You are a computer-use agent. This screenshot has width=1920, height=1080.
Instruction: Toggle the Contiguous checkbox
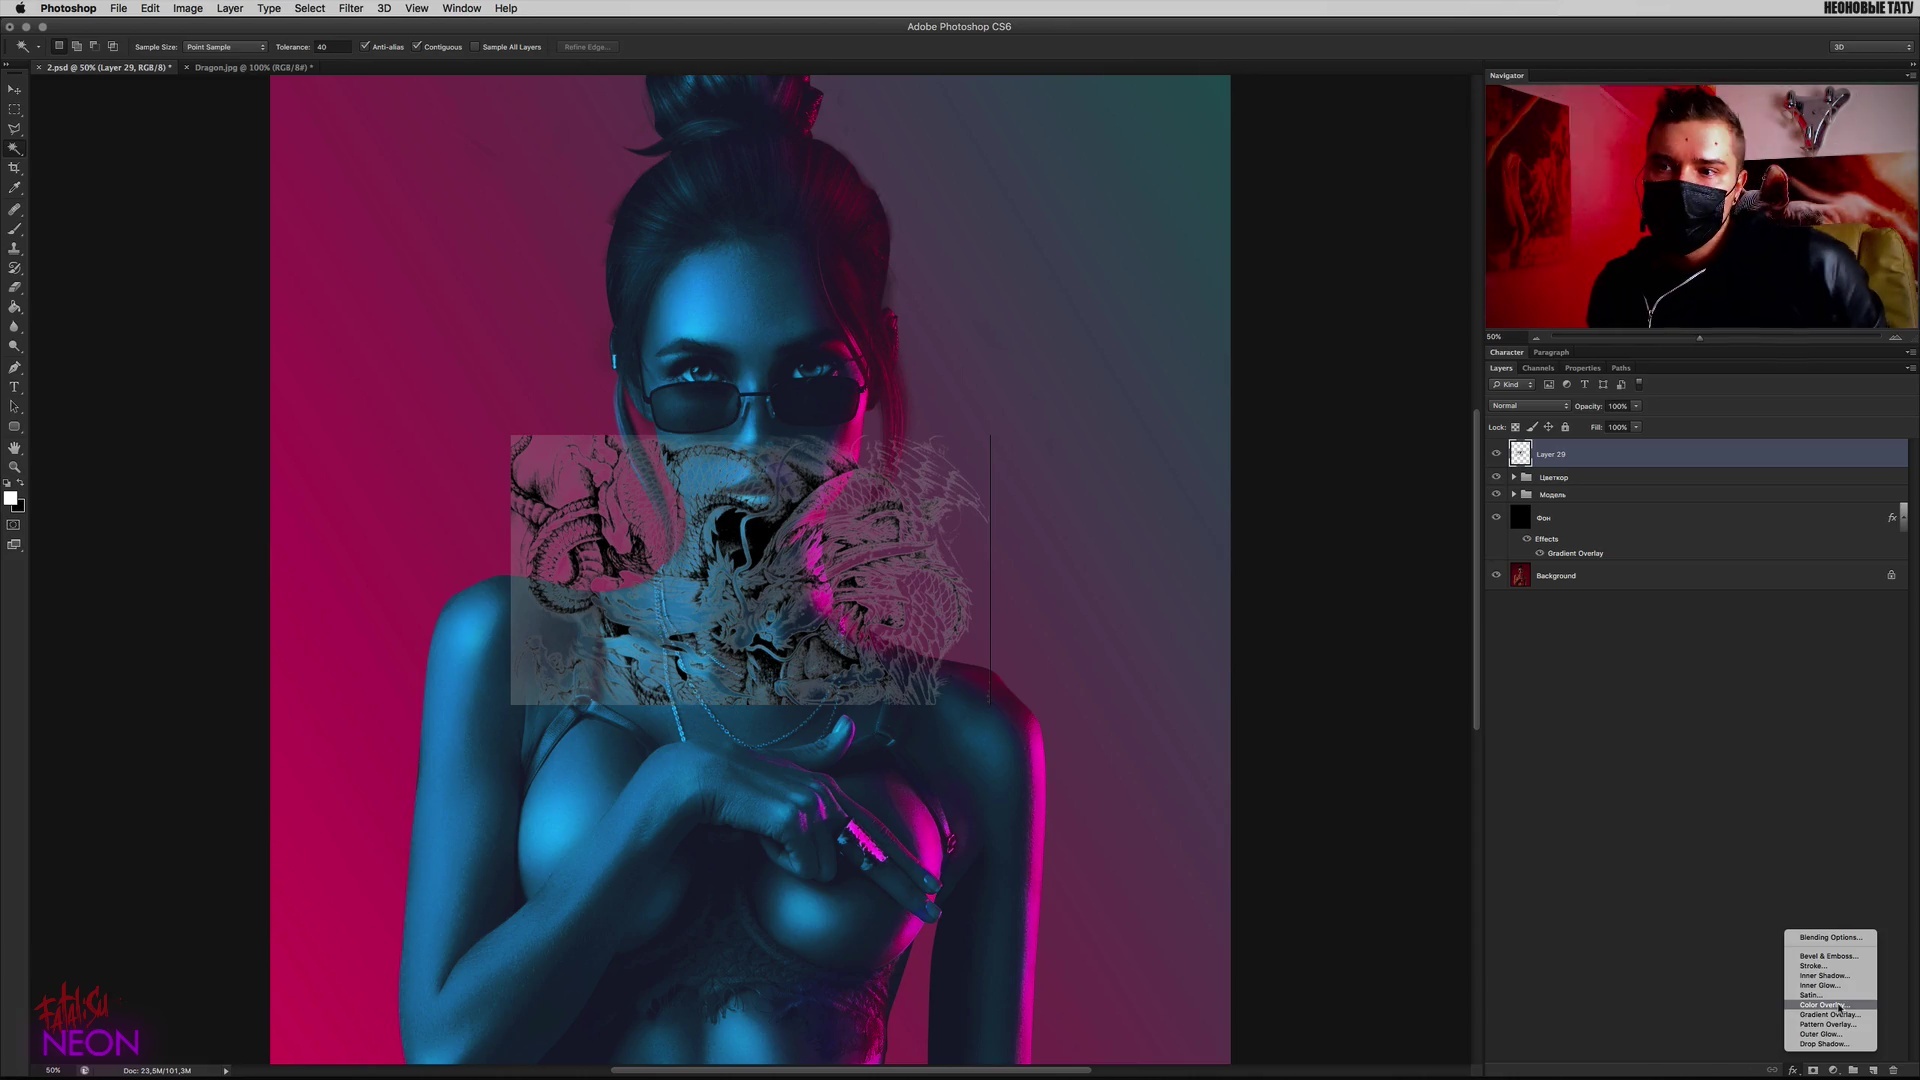coord(417,46)
